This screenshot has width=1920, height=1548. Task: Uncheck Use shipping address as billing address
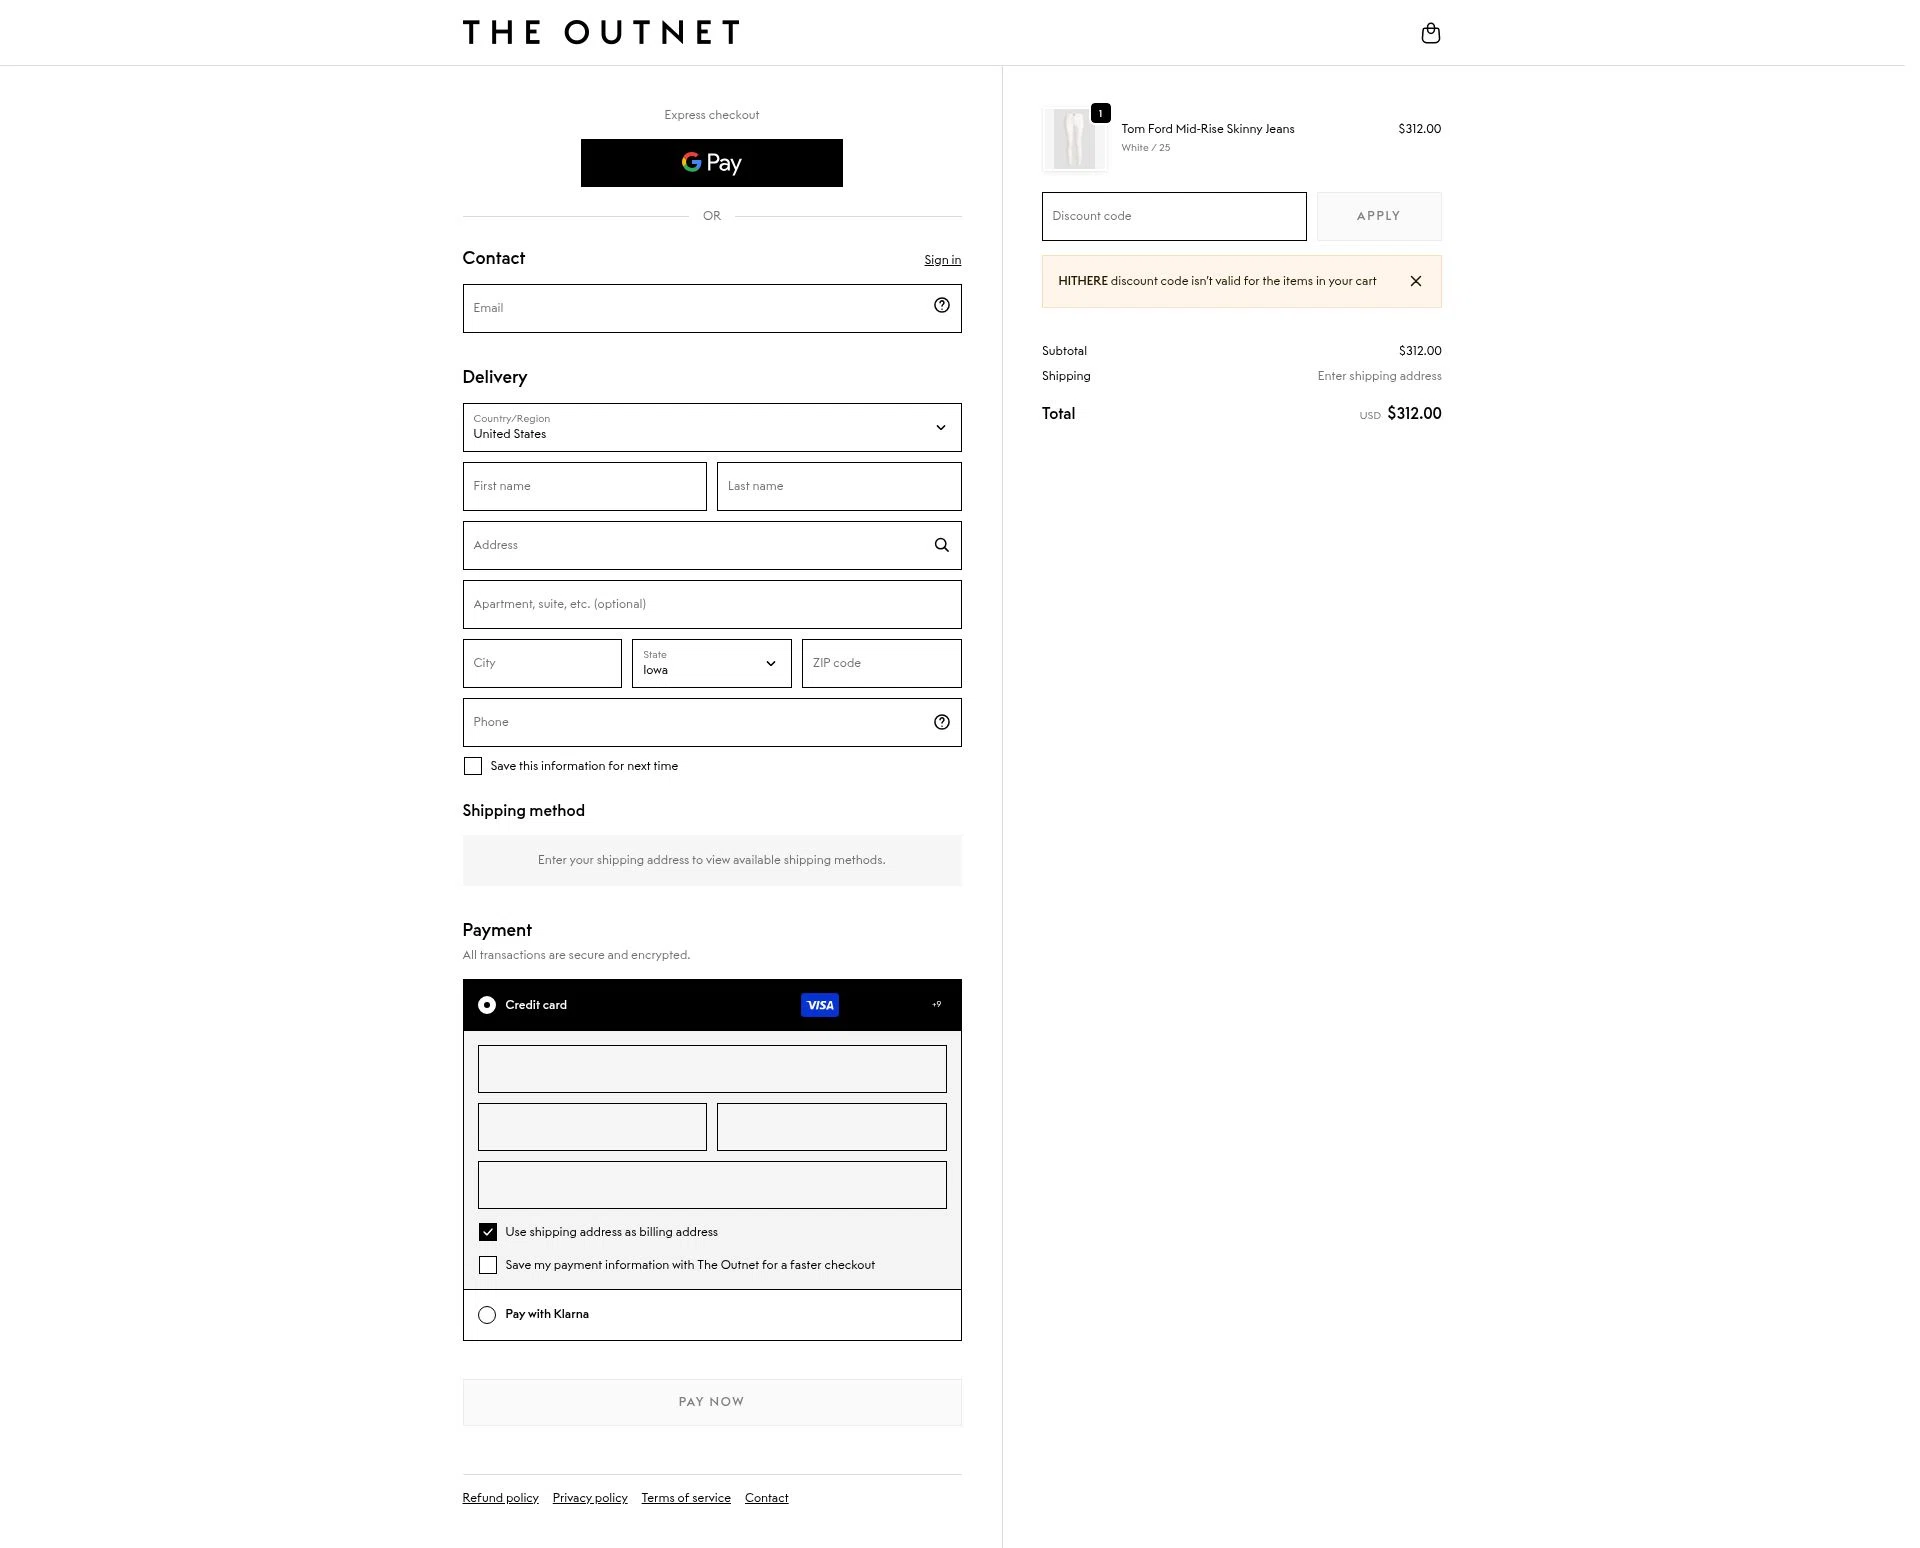(488, 1232)
